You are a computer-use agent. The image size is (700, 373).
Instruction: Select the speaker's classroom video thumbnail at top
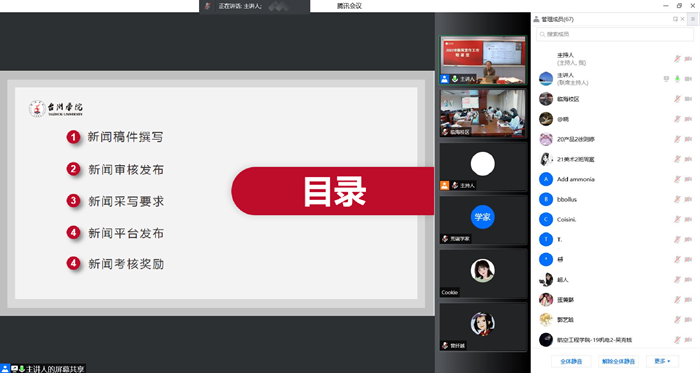483,60
